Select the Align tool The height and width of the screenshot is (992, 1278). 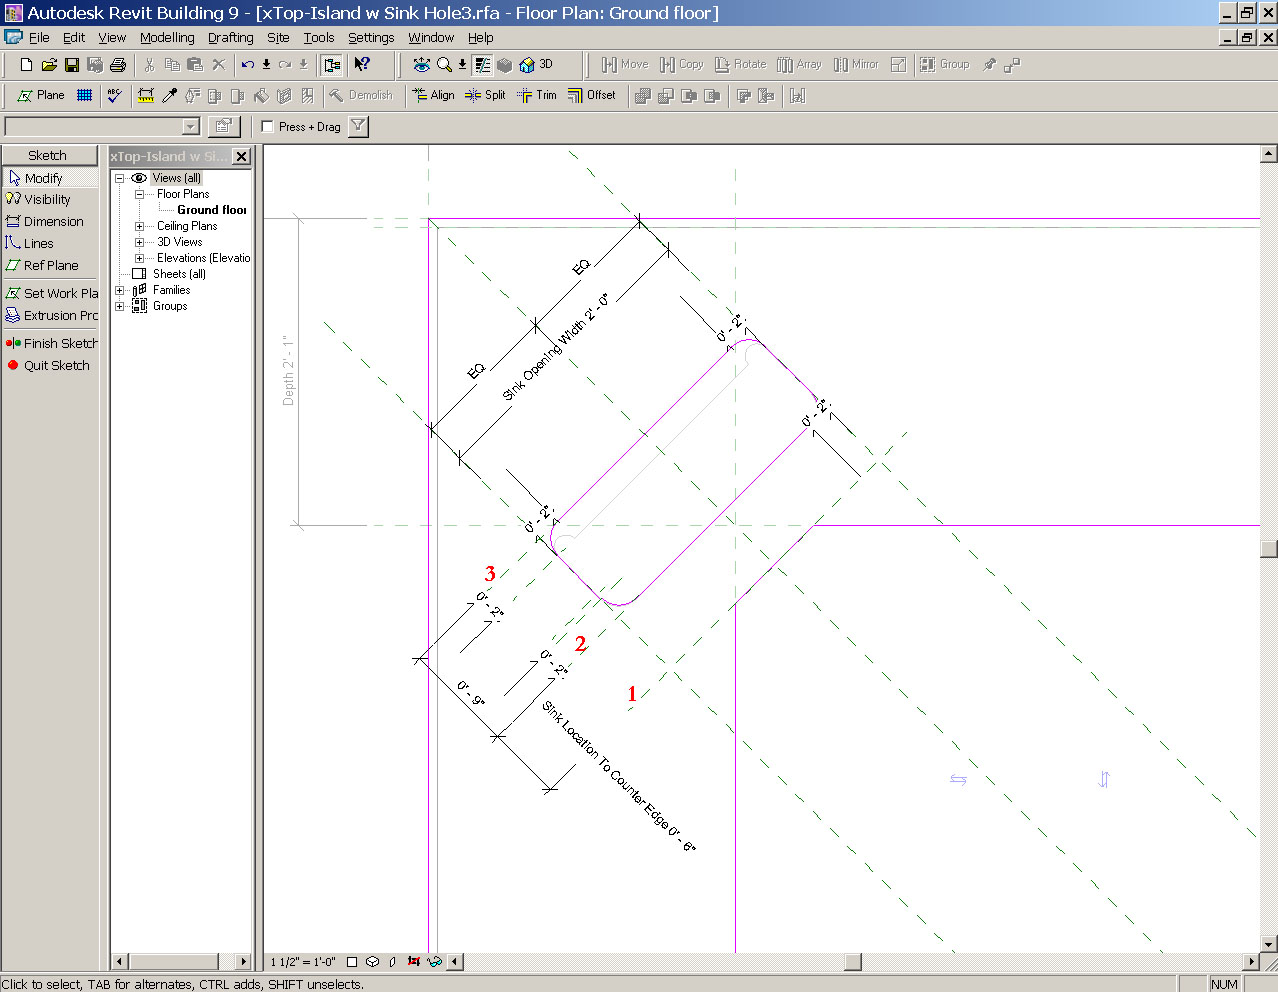tap(434, 95)
